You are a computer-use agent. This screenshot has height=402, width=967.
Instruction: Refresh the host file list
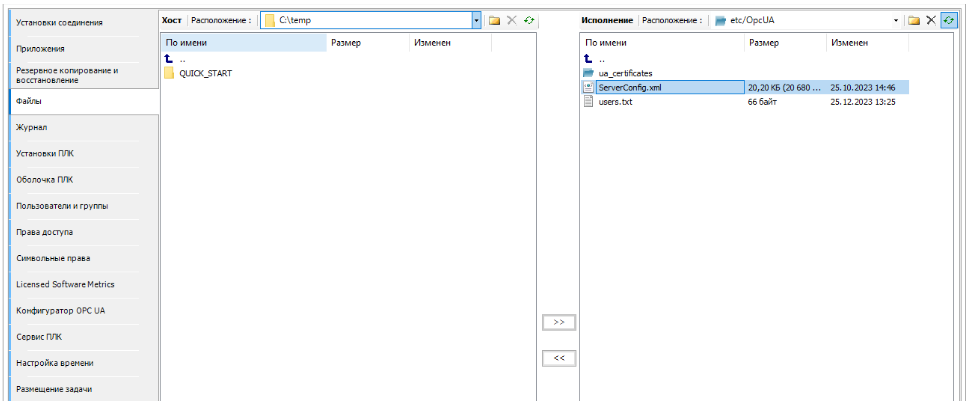pyautogui.click(x=528, y=20)
